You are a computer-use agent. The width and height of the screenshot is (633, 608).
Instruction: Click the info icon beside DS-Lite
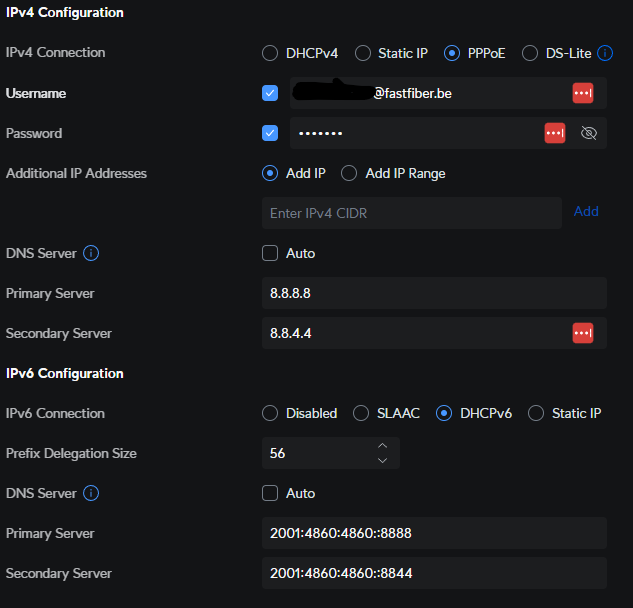(x=605, y=53)
